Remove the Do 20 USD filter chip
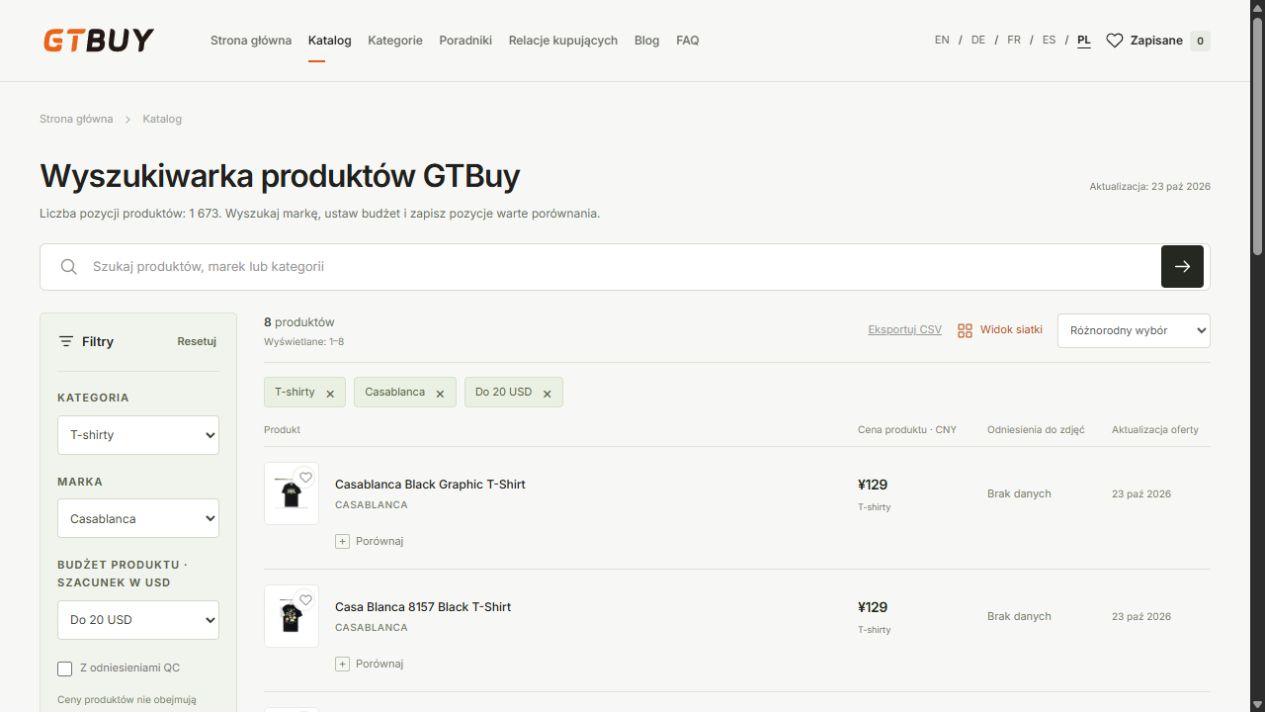 [x=547, y=393]
